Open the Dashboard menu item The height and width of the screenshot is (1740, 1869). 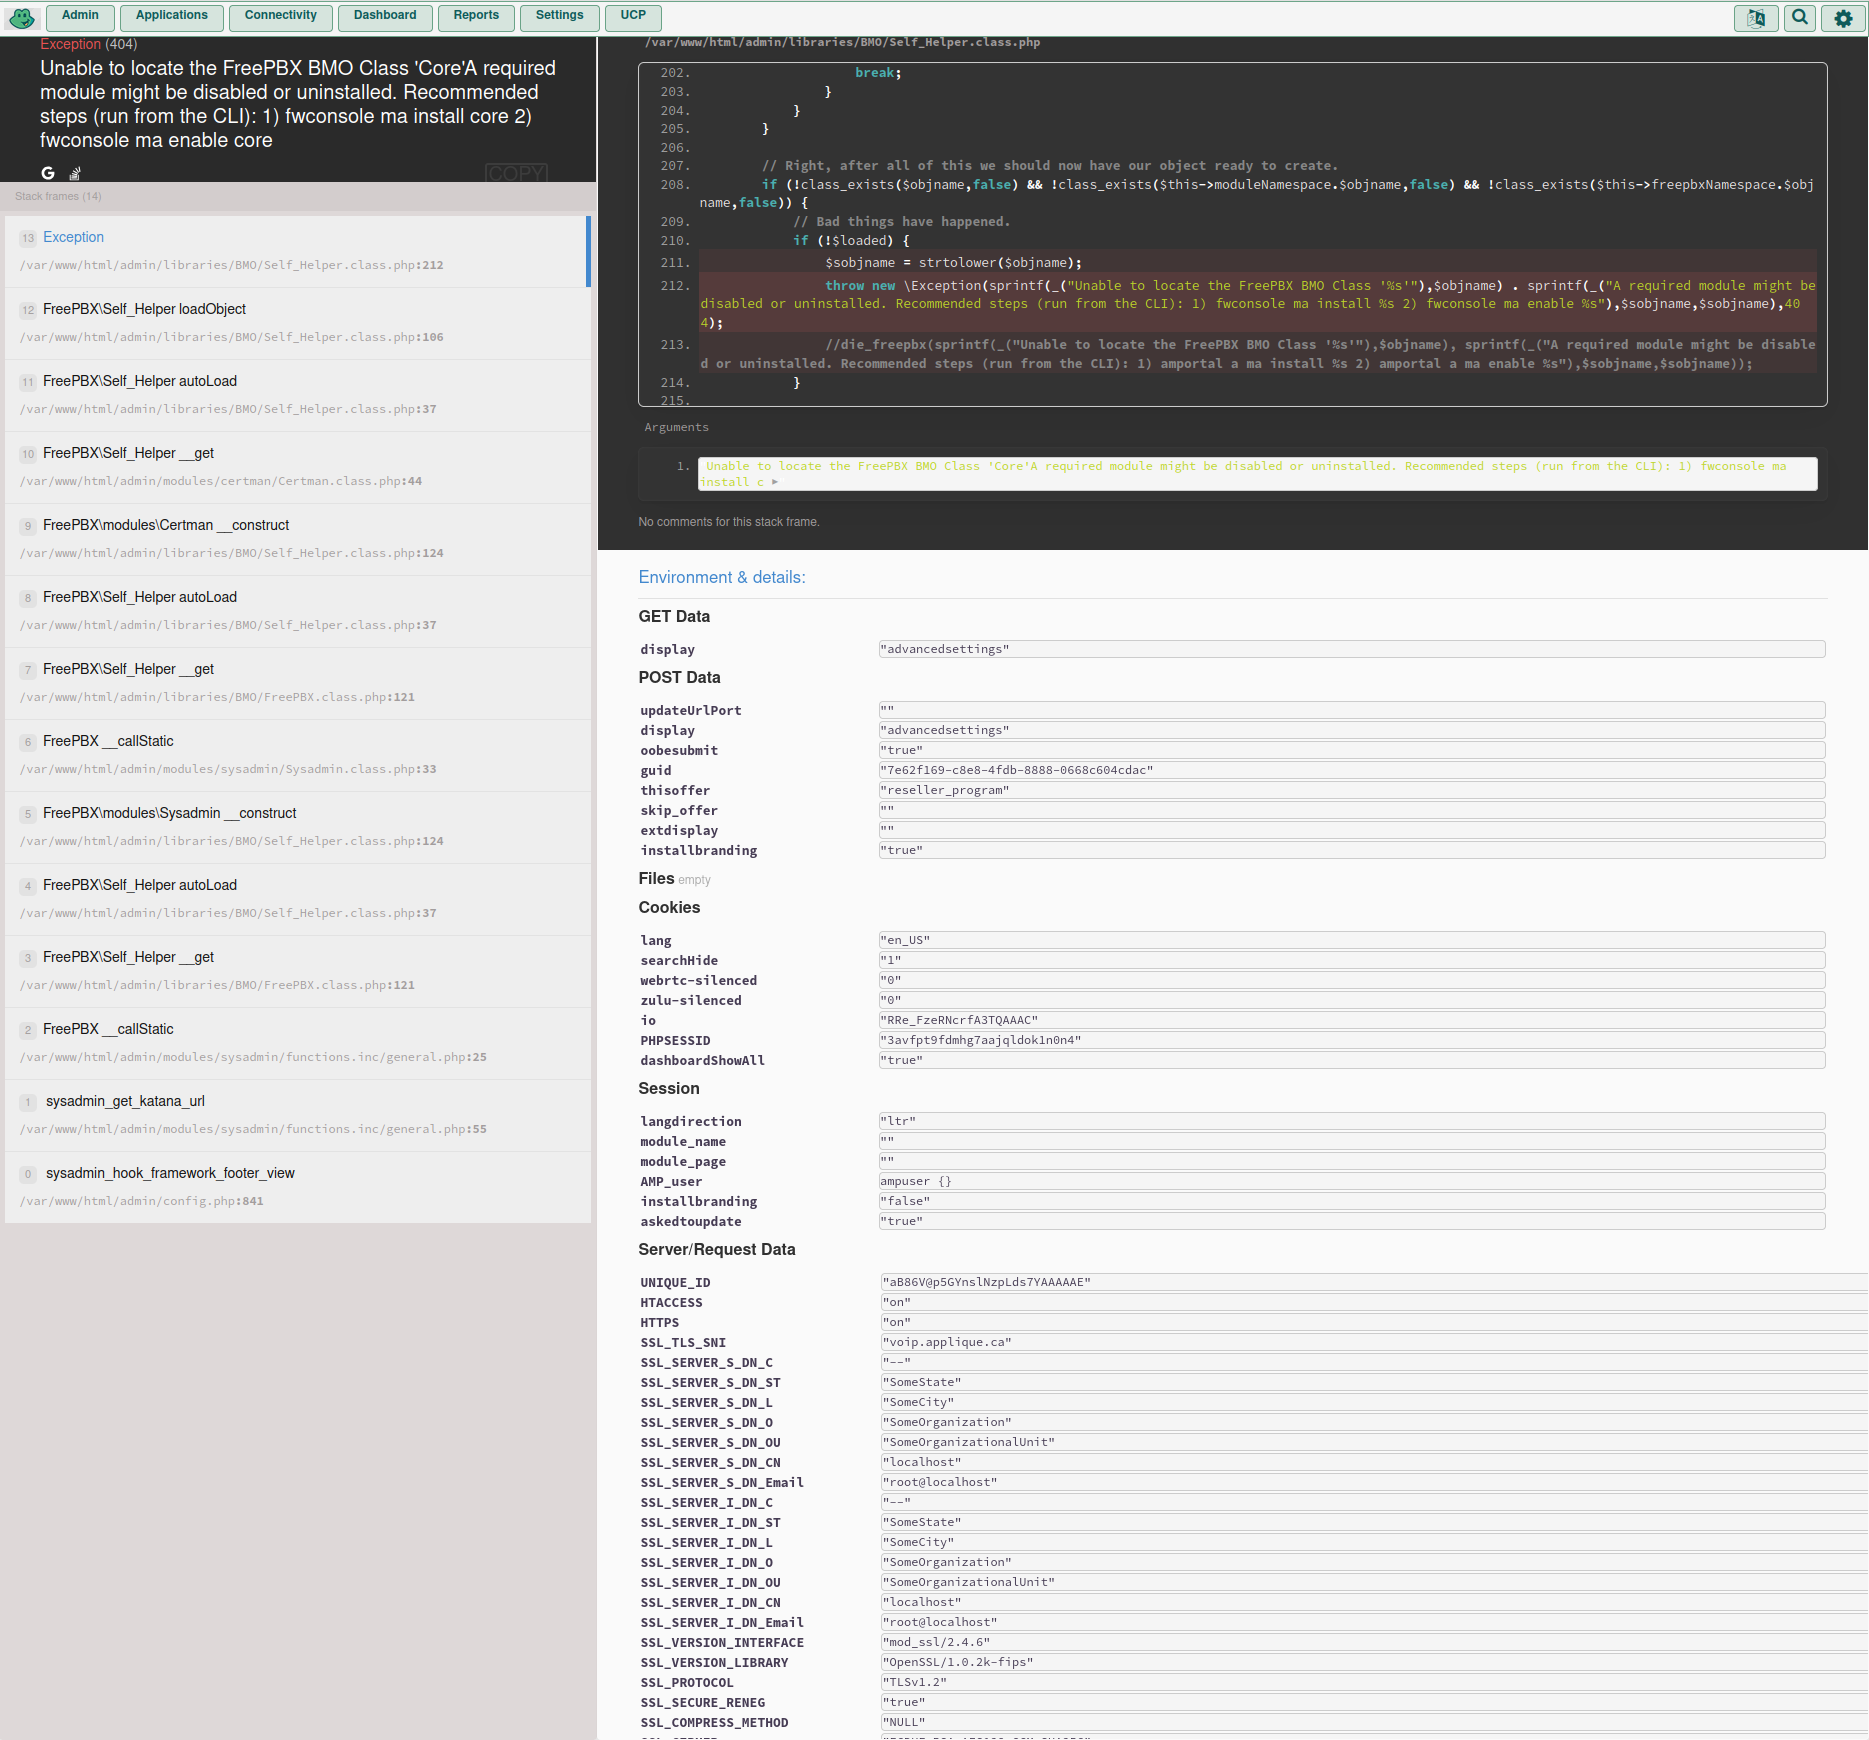click(x=385, y=16)
